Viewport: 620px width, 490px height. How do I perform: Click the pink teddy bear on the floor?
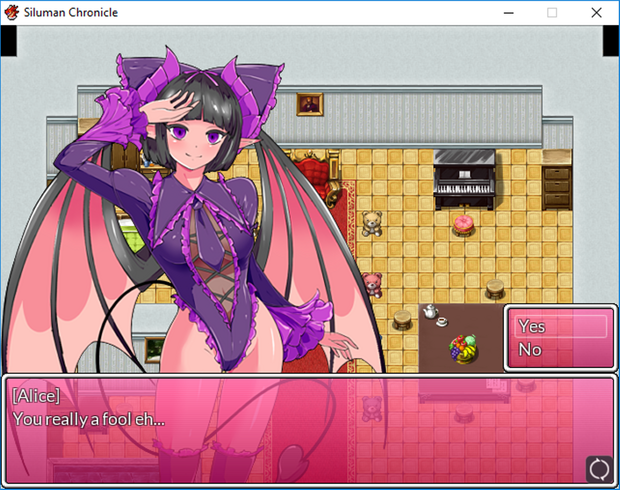tap(372, 284)
